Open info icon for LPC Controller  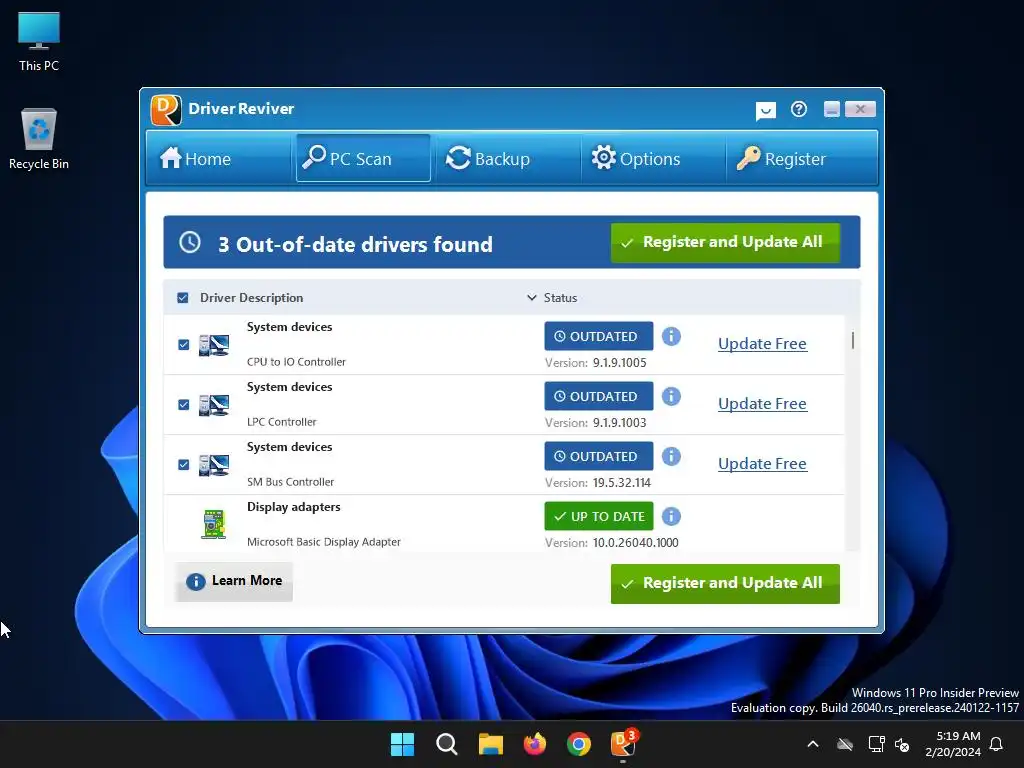(671, 396)
